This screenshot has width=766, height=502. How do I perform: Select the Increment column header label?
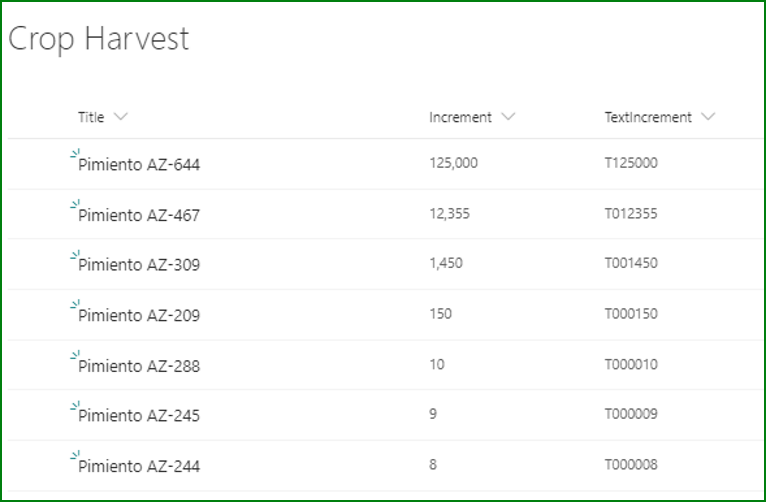[x=460, y=117]
